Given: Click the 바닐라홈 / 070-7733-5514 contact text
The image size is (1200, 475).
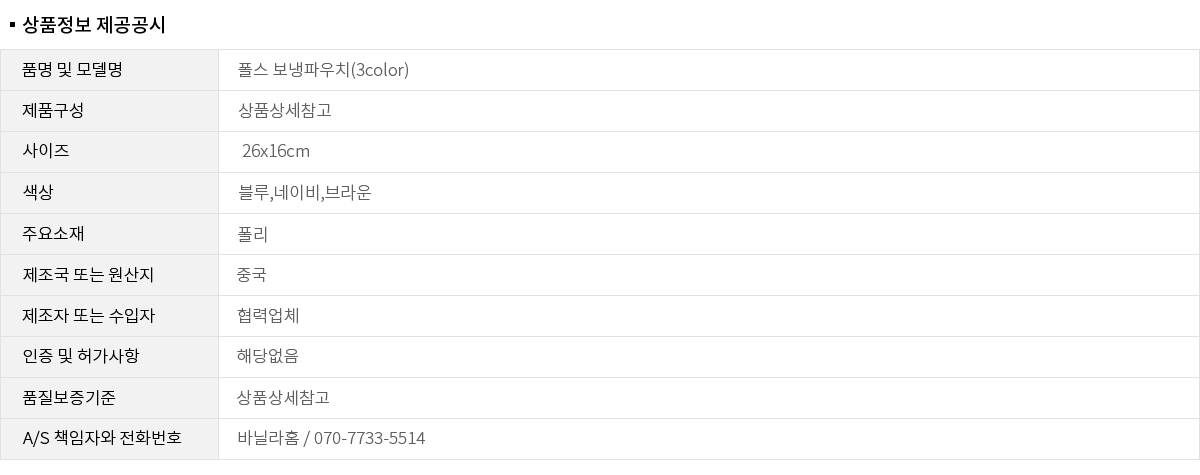Looking at the screenshot, I should 331,439.
